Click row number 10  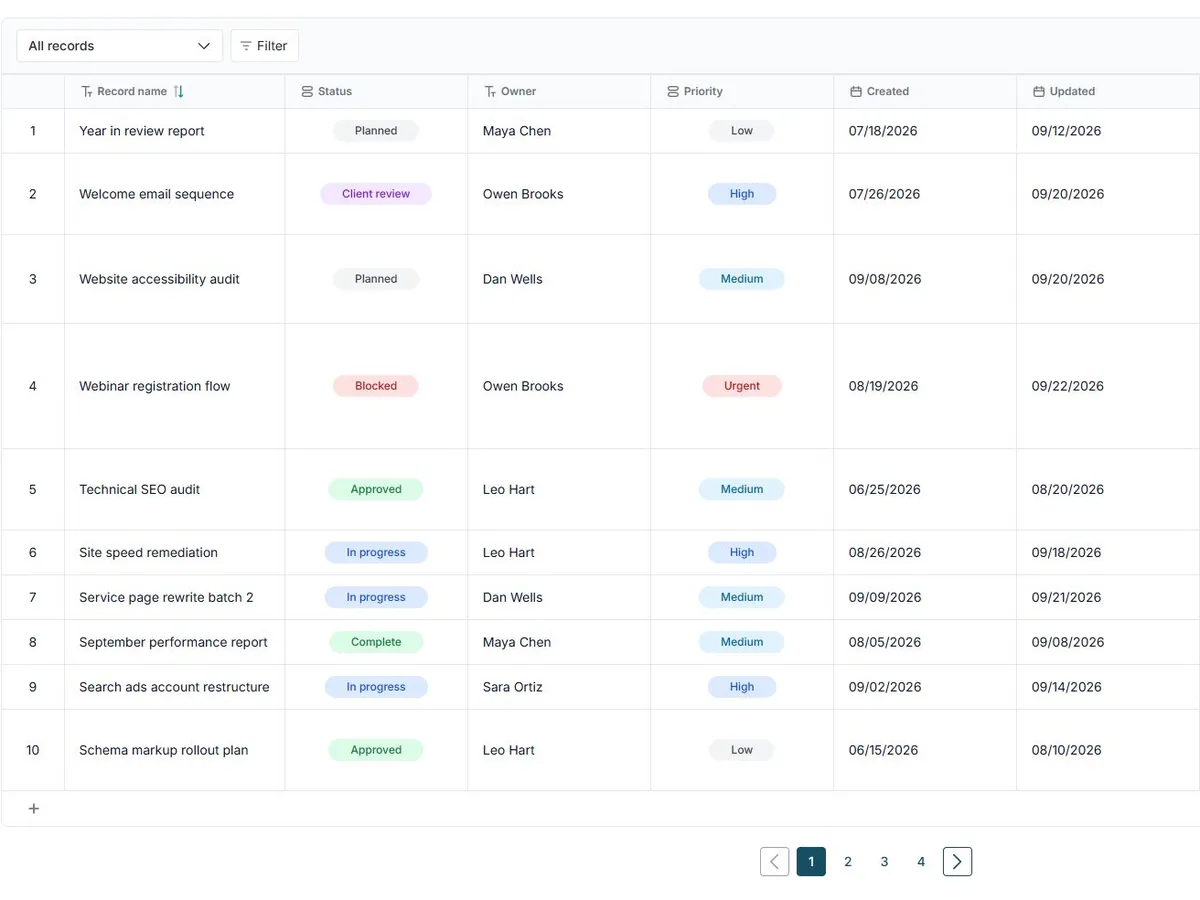point(33,750)
